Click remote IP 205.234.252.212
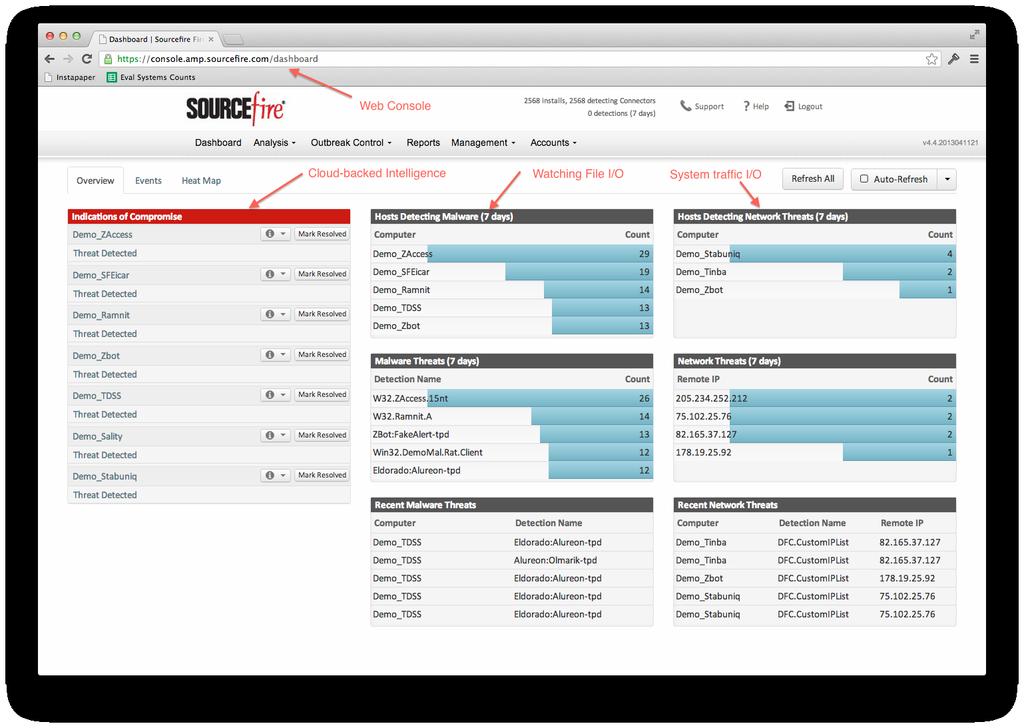Image resolution: width=1024 pixels, height=728 pixels. point(711,398)
